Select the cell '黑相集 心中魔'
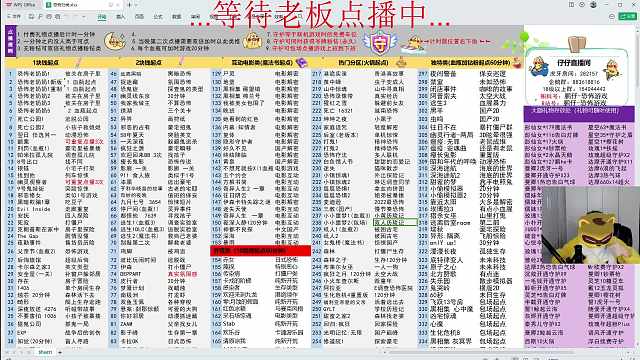The width and height of the screenshot is (640, 360). [x=452, y=309]
